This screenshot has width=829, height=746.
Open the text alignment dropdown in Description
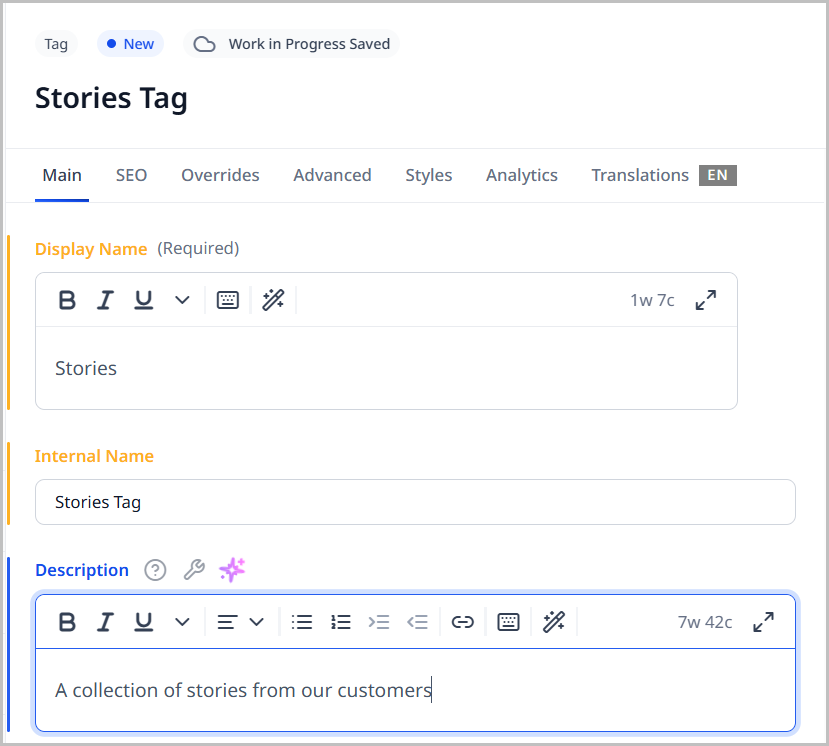point(240,622)
